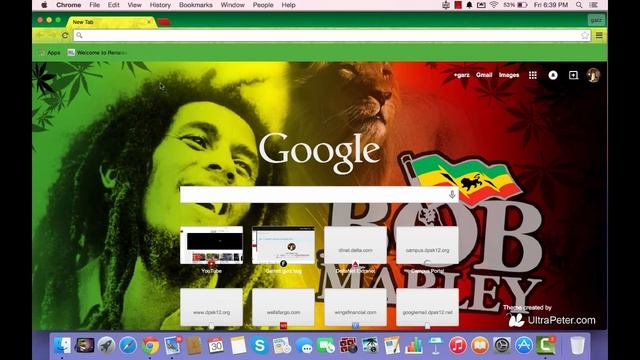Launch Camtasia from the Dock
The image size is (640, 360).
(546, 345)
